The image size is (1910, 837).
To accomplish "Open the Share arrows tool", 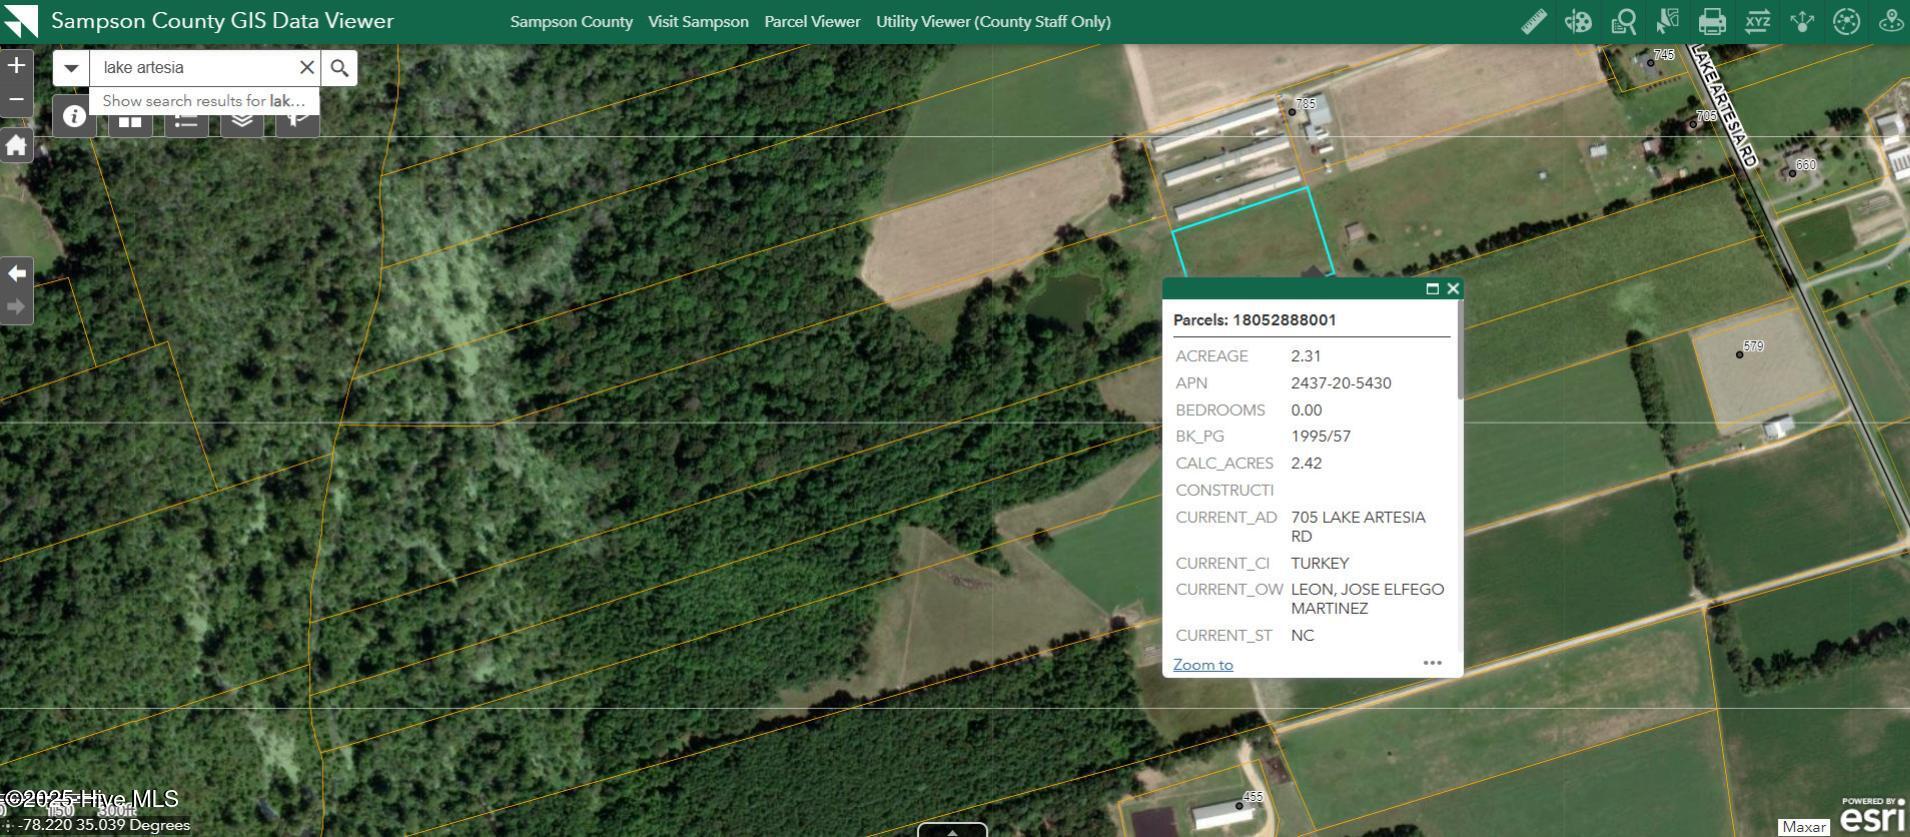I will 1802,21.
